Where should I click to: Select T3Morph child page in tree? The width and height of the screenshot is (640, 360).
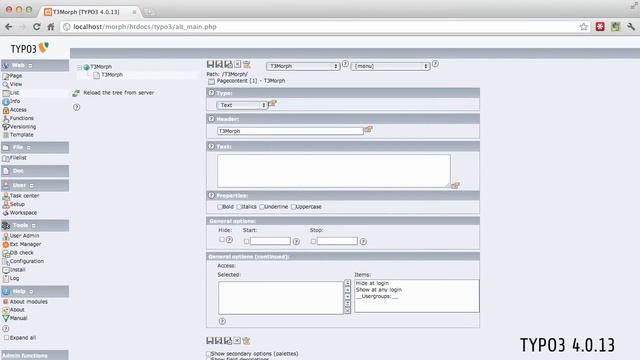coord(112,75)
